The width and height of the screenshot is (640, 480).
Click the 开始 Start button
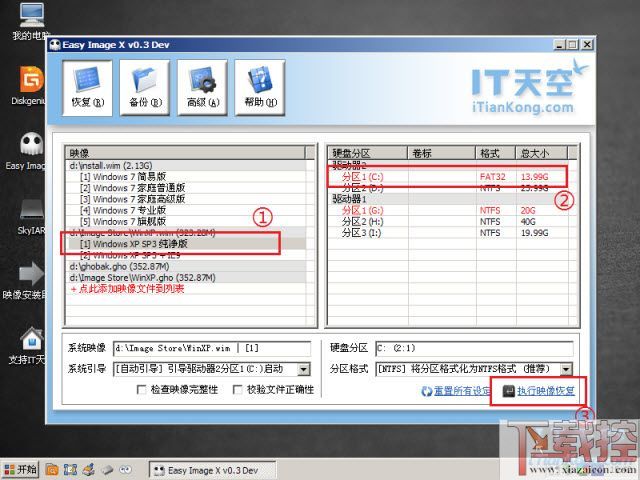click(x=20, y=469)
